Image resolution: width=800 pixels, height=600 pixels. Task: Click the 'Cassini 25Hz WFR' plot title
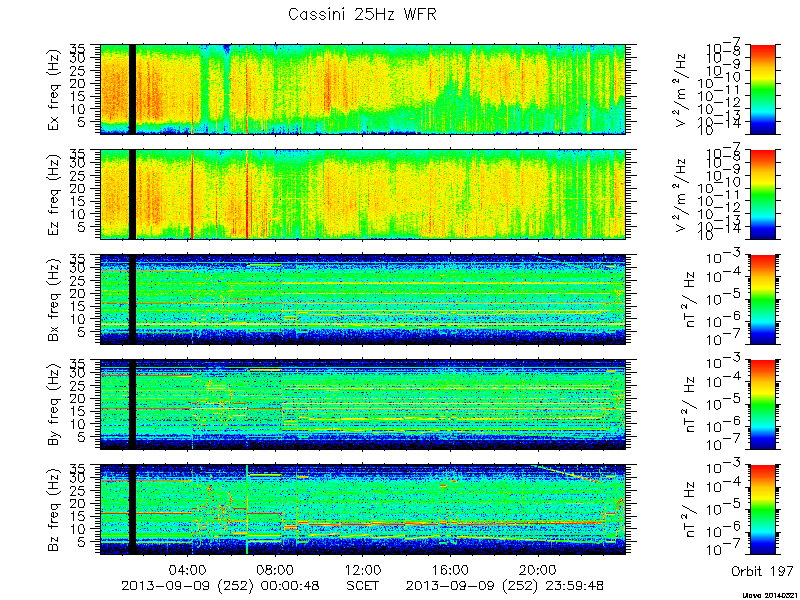[x=362, y=14]
